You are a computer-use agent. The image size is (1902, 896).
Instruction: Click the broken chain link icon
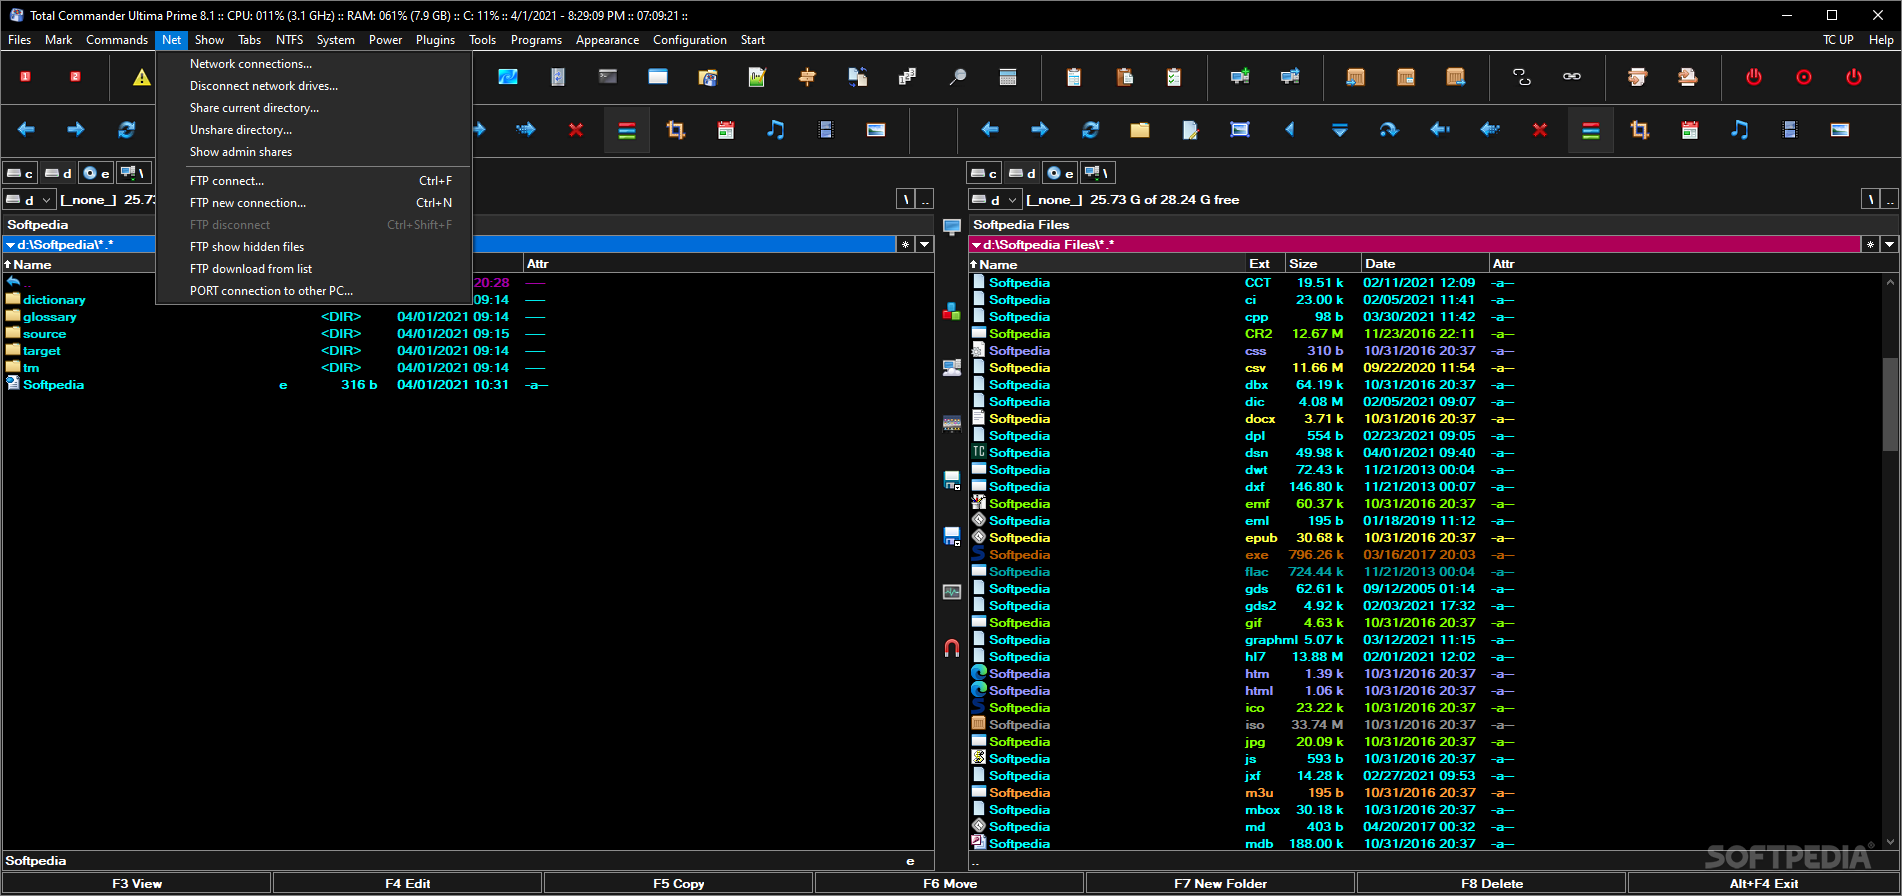pyautogui.click(x=1522, y=77)
